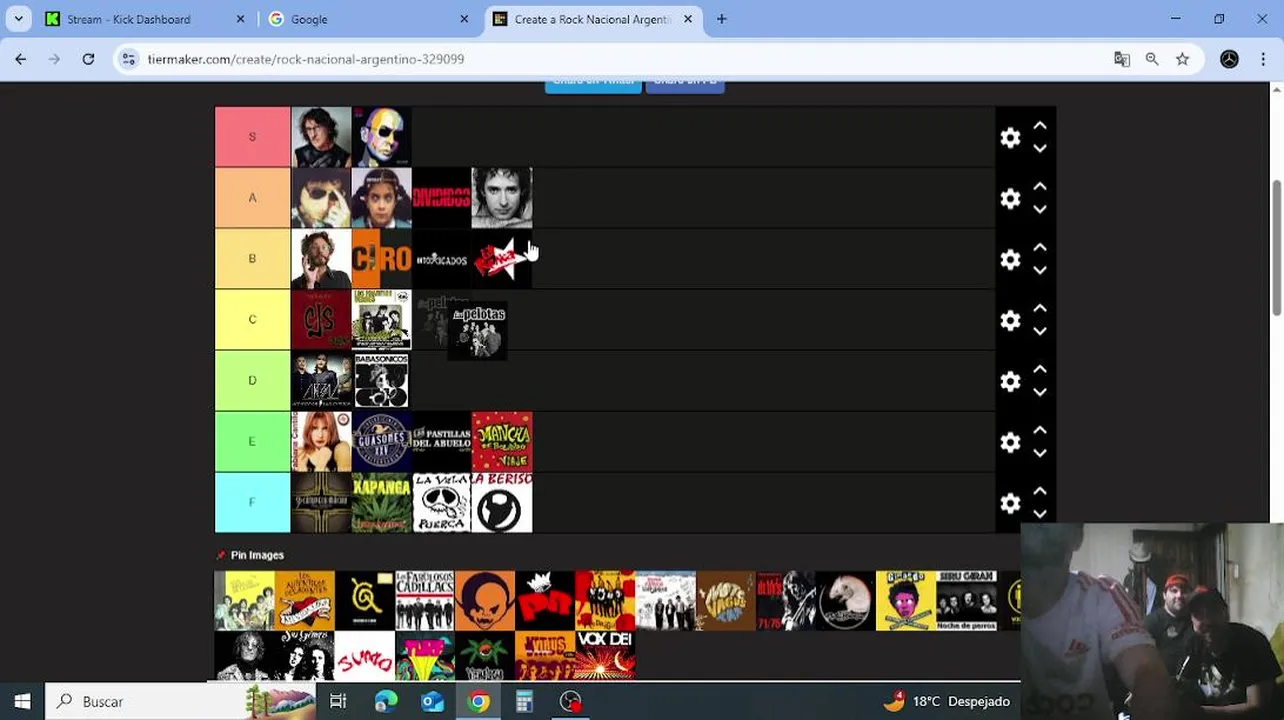The width and height of the screenshot is (1284, 720).
Task: Pick the Seru Giran image in pool
Action: click(x=966, y=601)
